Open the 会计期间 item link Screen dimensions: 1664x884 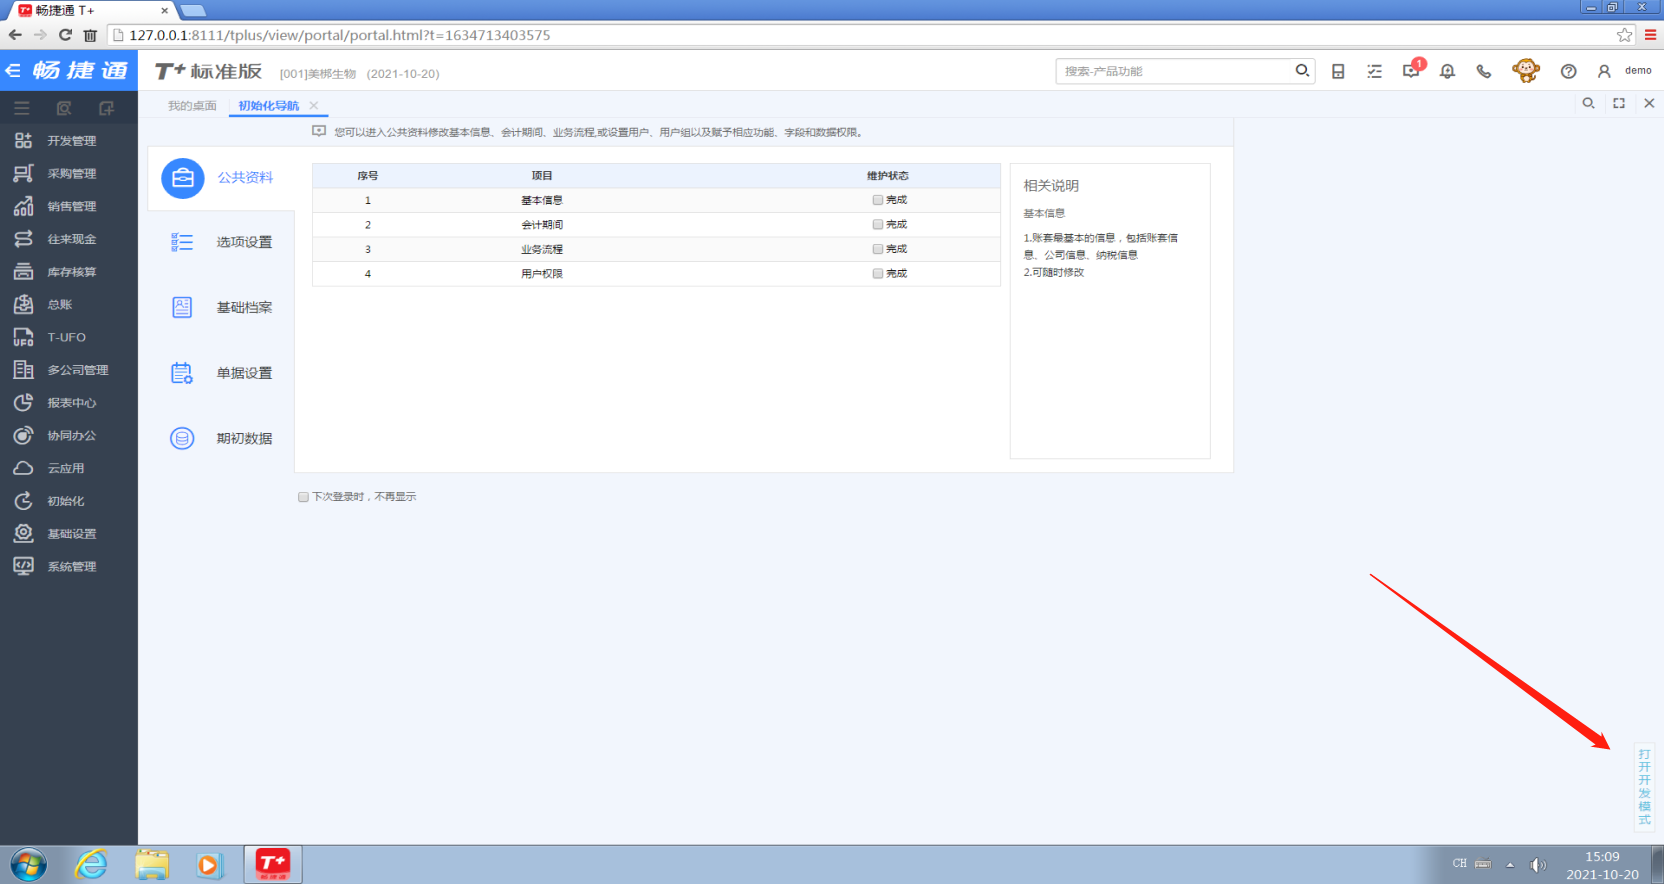[542, 225]
